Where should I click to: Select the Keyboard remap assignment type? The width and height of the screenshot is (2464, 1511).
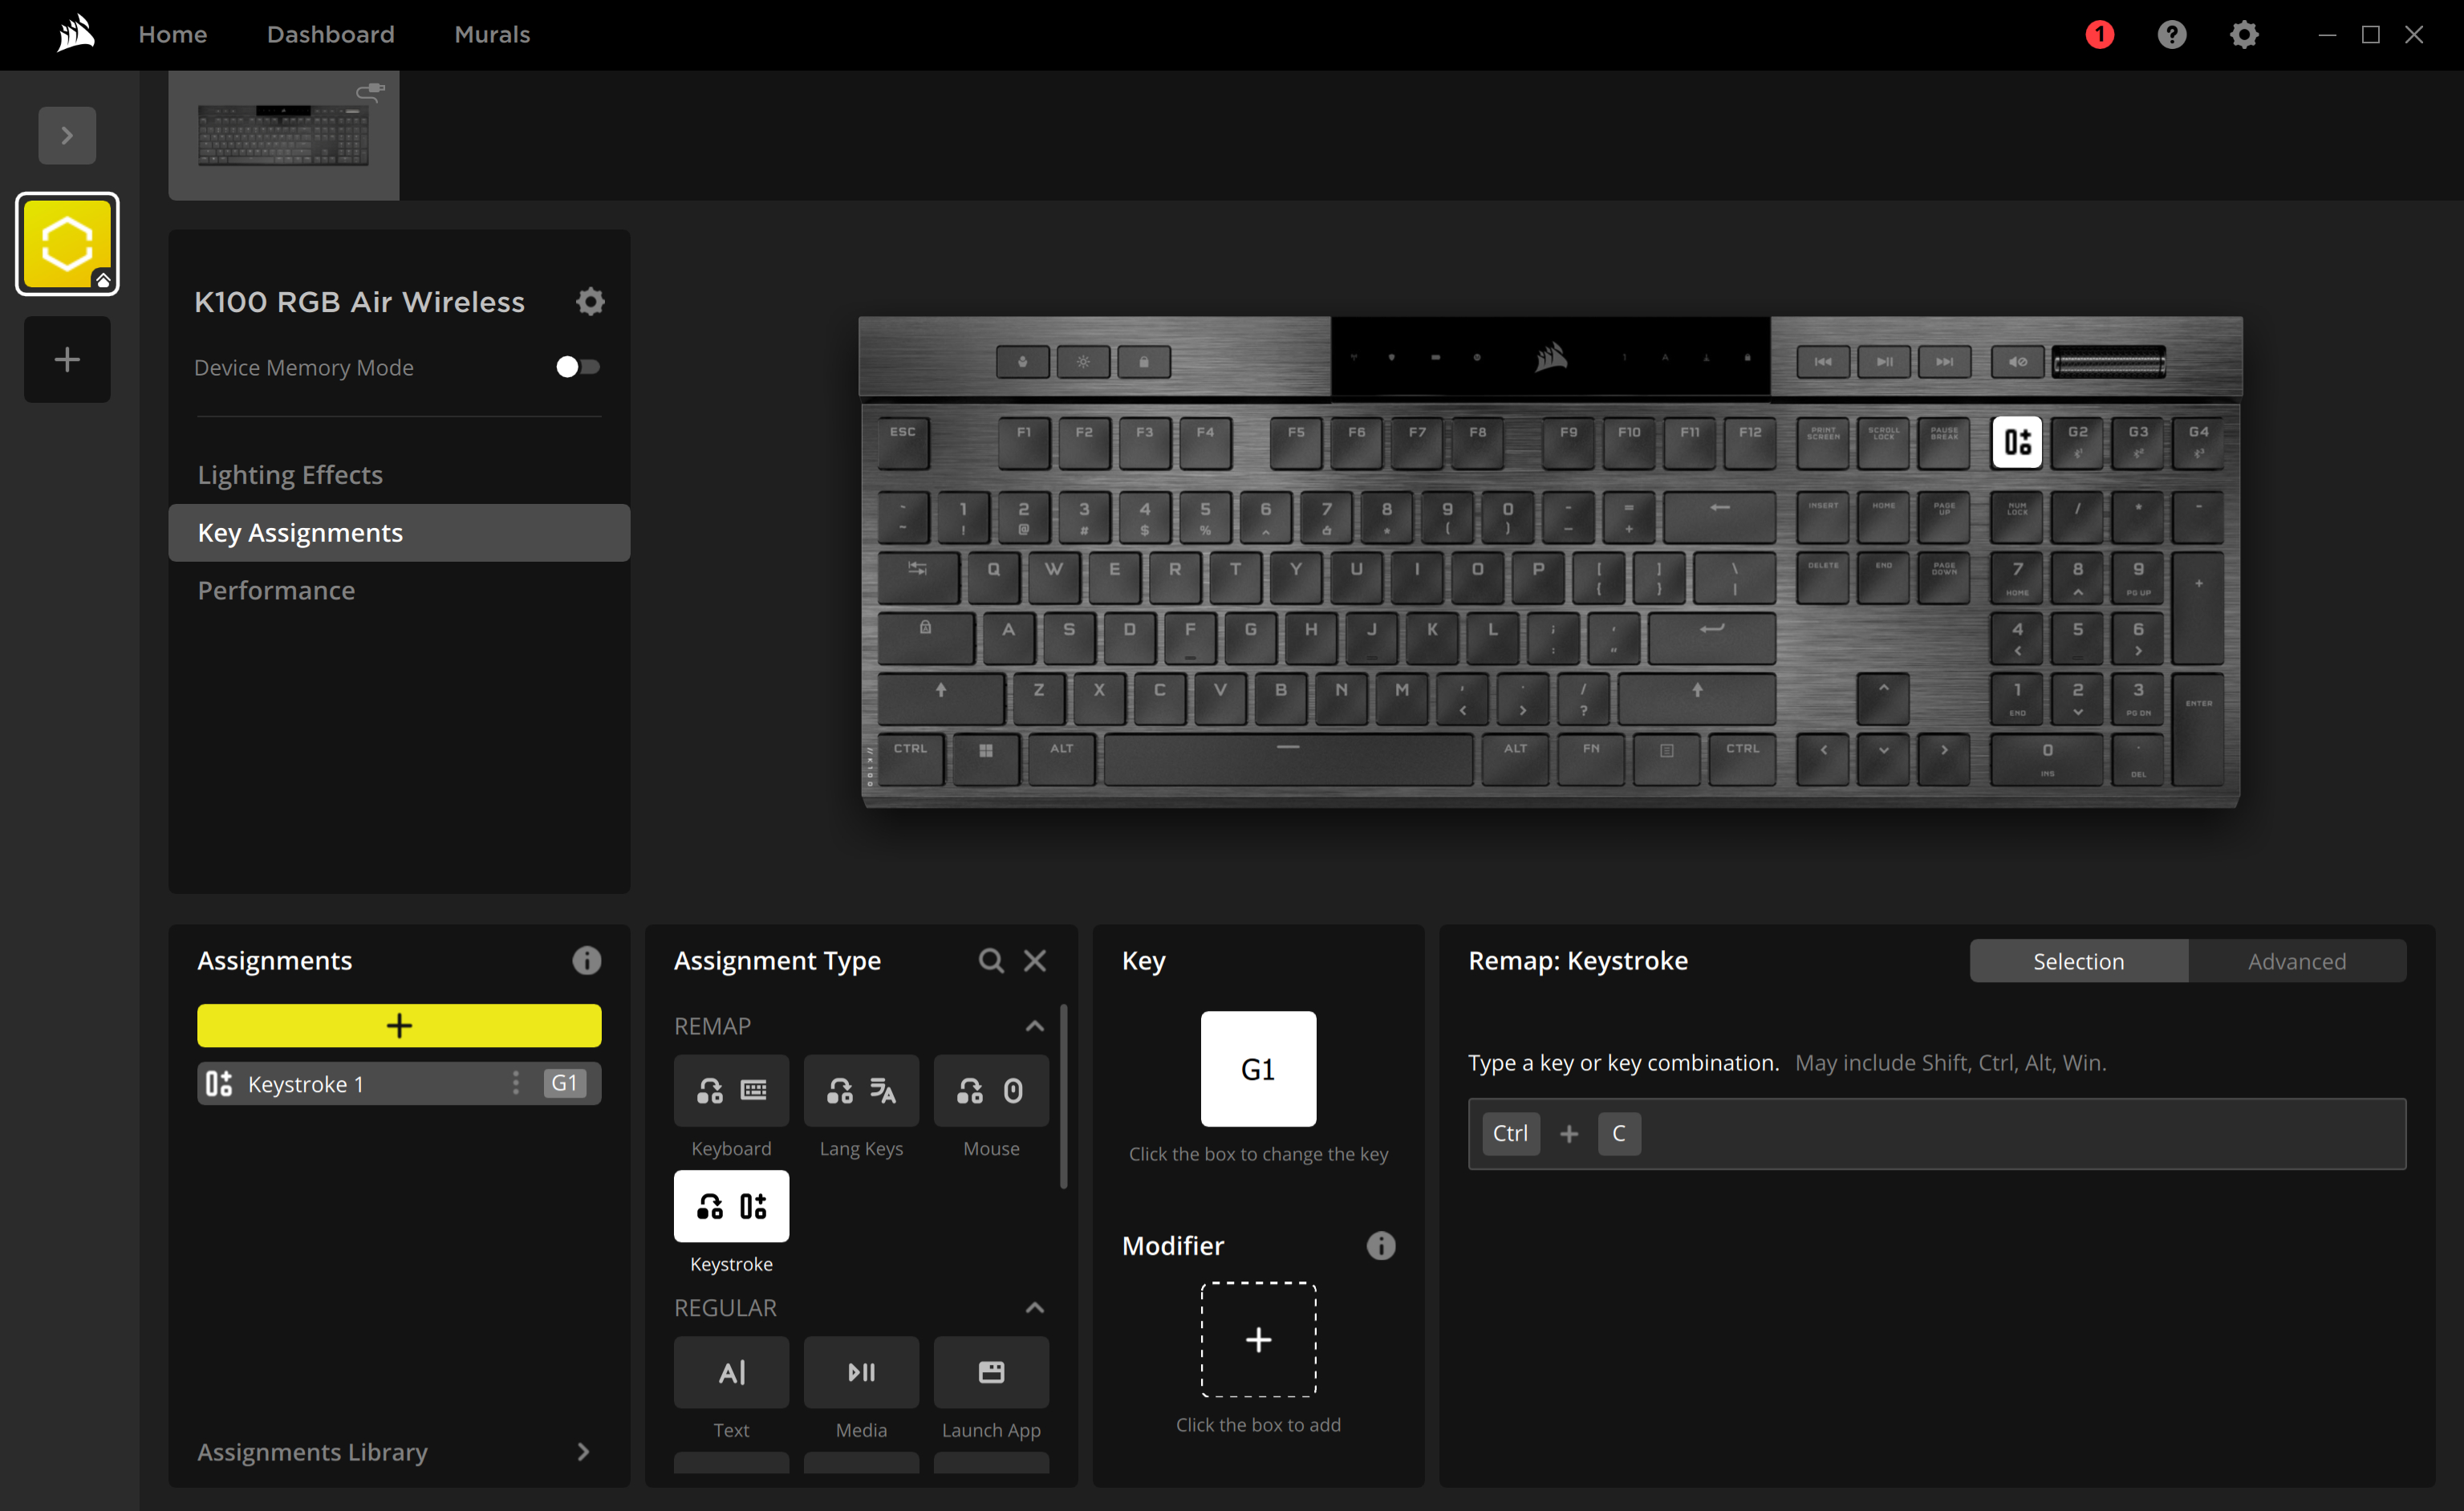click(x=731, y=1090)
